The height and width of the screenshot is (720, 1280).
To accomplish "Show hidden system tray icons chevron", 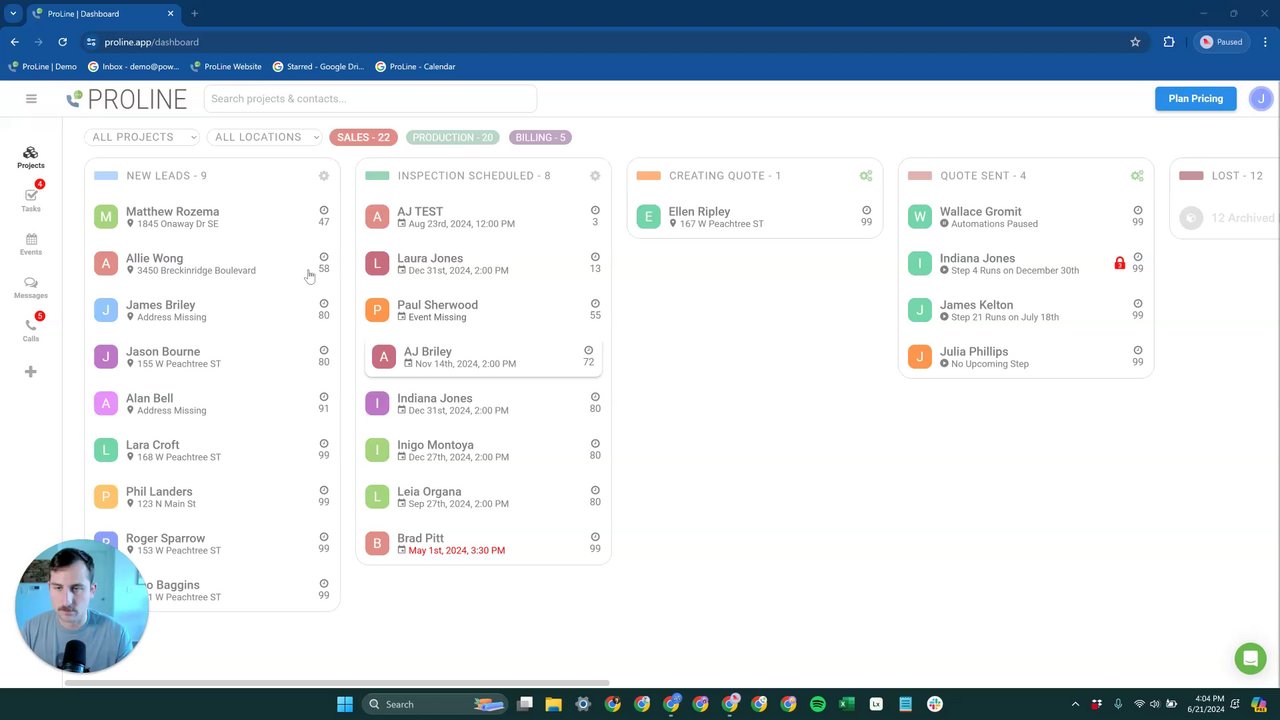I will pyautogui.click(x=1075, y=704).
